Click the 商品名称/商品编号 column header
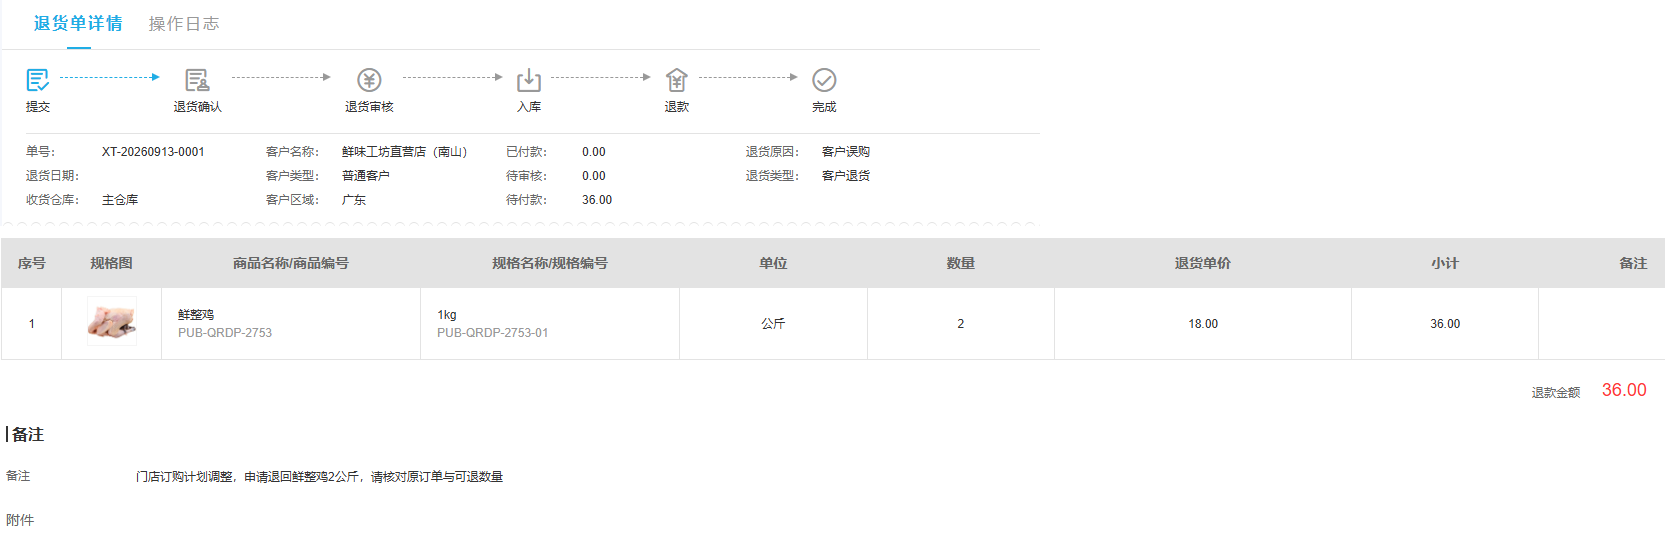This screenshot has width=1665, height=542. pyautogui.click(x=291, y=263)
